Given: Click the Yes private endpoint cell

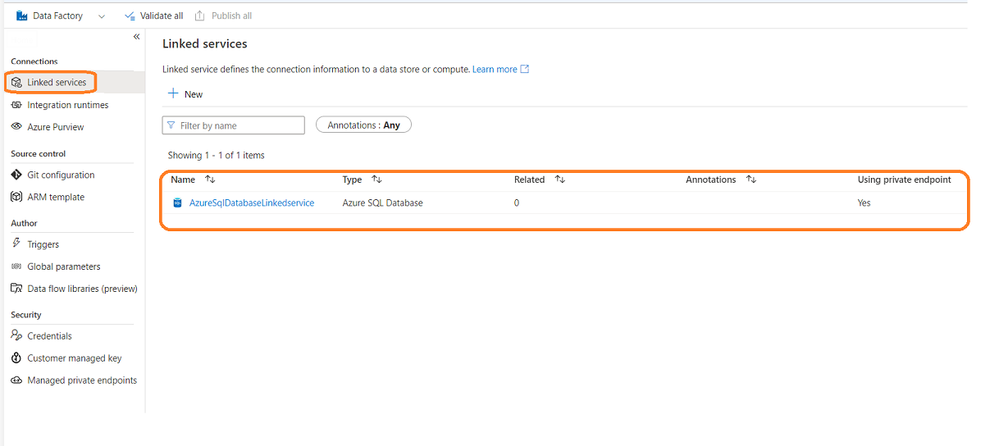Looking at the screenshot, I should coord(864,203).
